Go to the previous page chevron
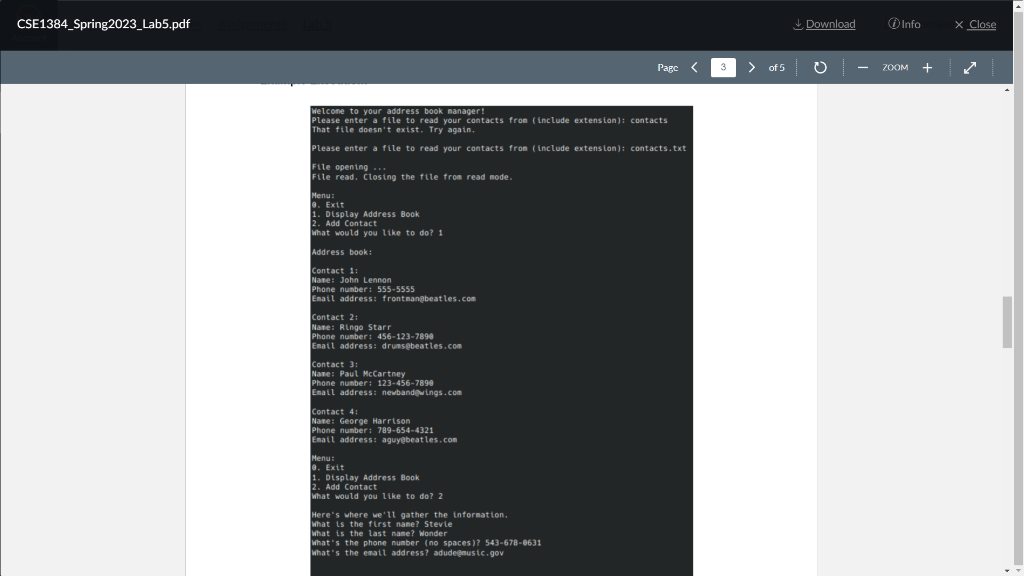Image resolution: width=1024 pixels, height=576 pixels. click(x=694, y=67)
